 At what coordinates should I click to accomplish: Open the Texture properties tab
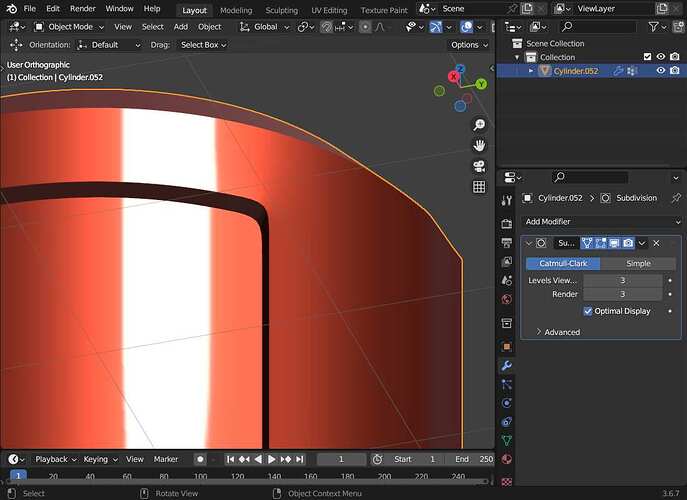pos(506,481)
